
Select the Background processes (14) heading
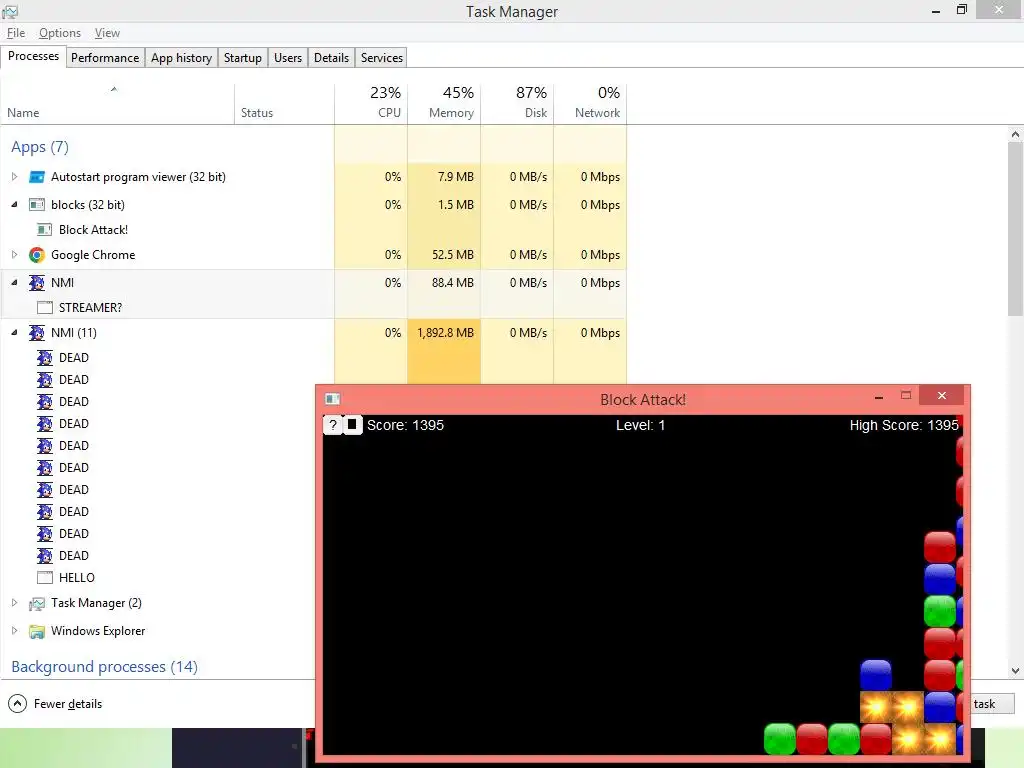click(x=104, y=667)
